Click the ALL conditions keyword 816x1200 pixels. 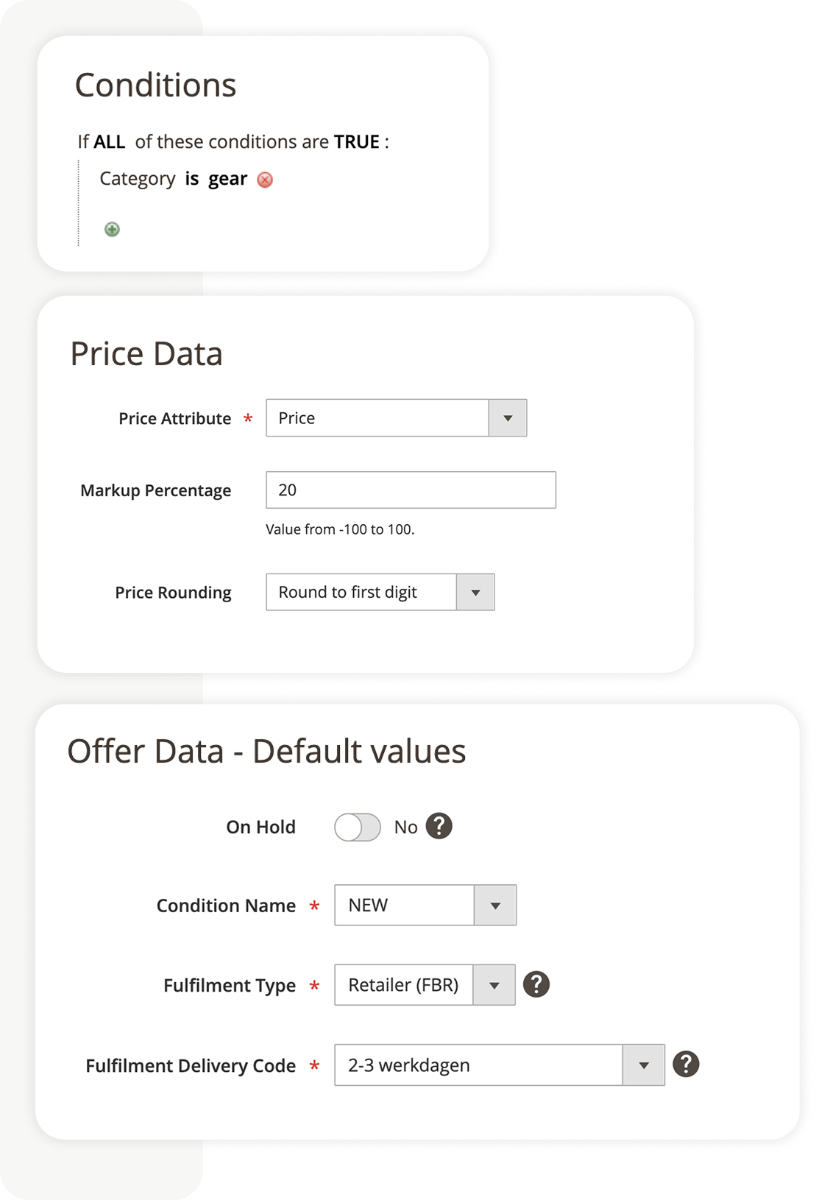pos(110,142)
